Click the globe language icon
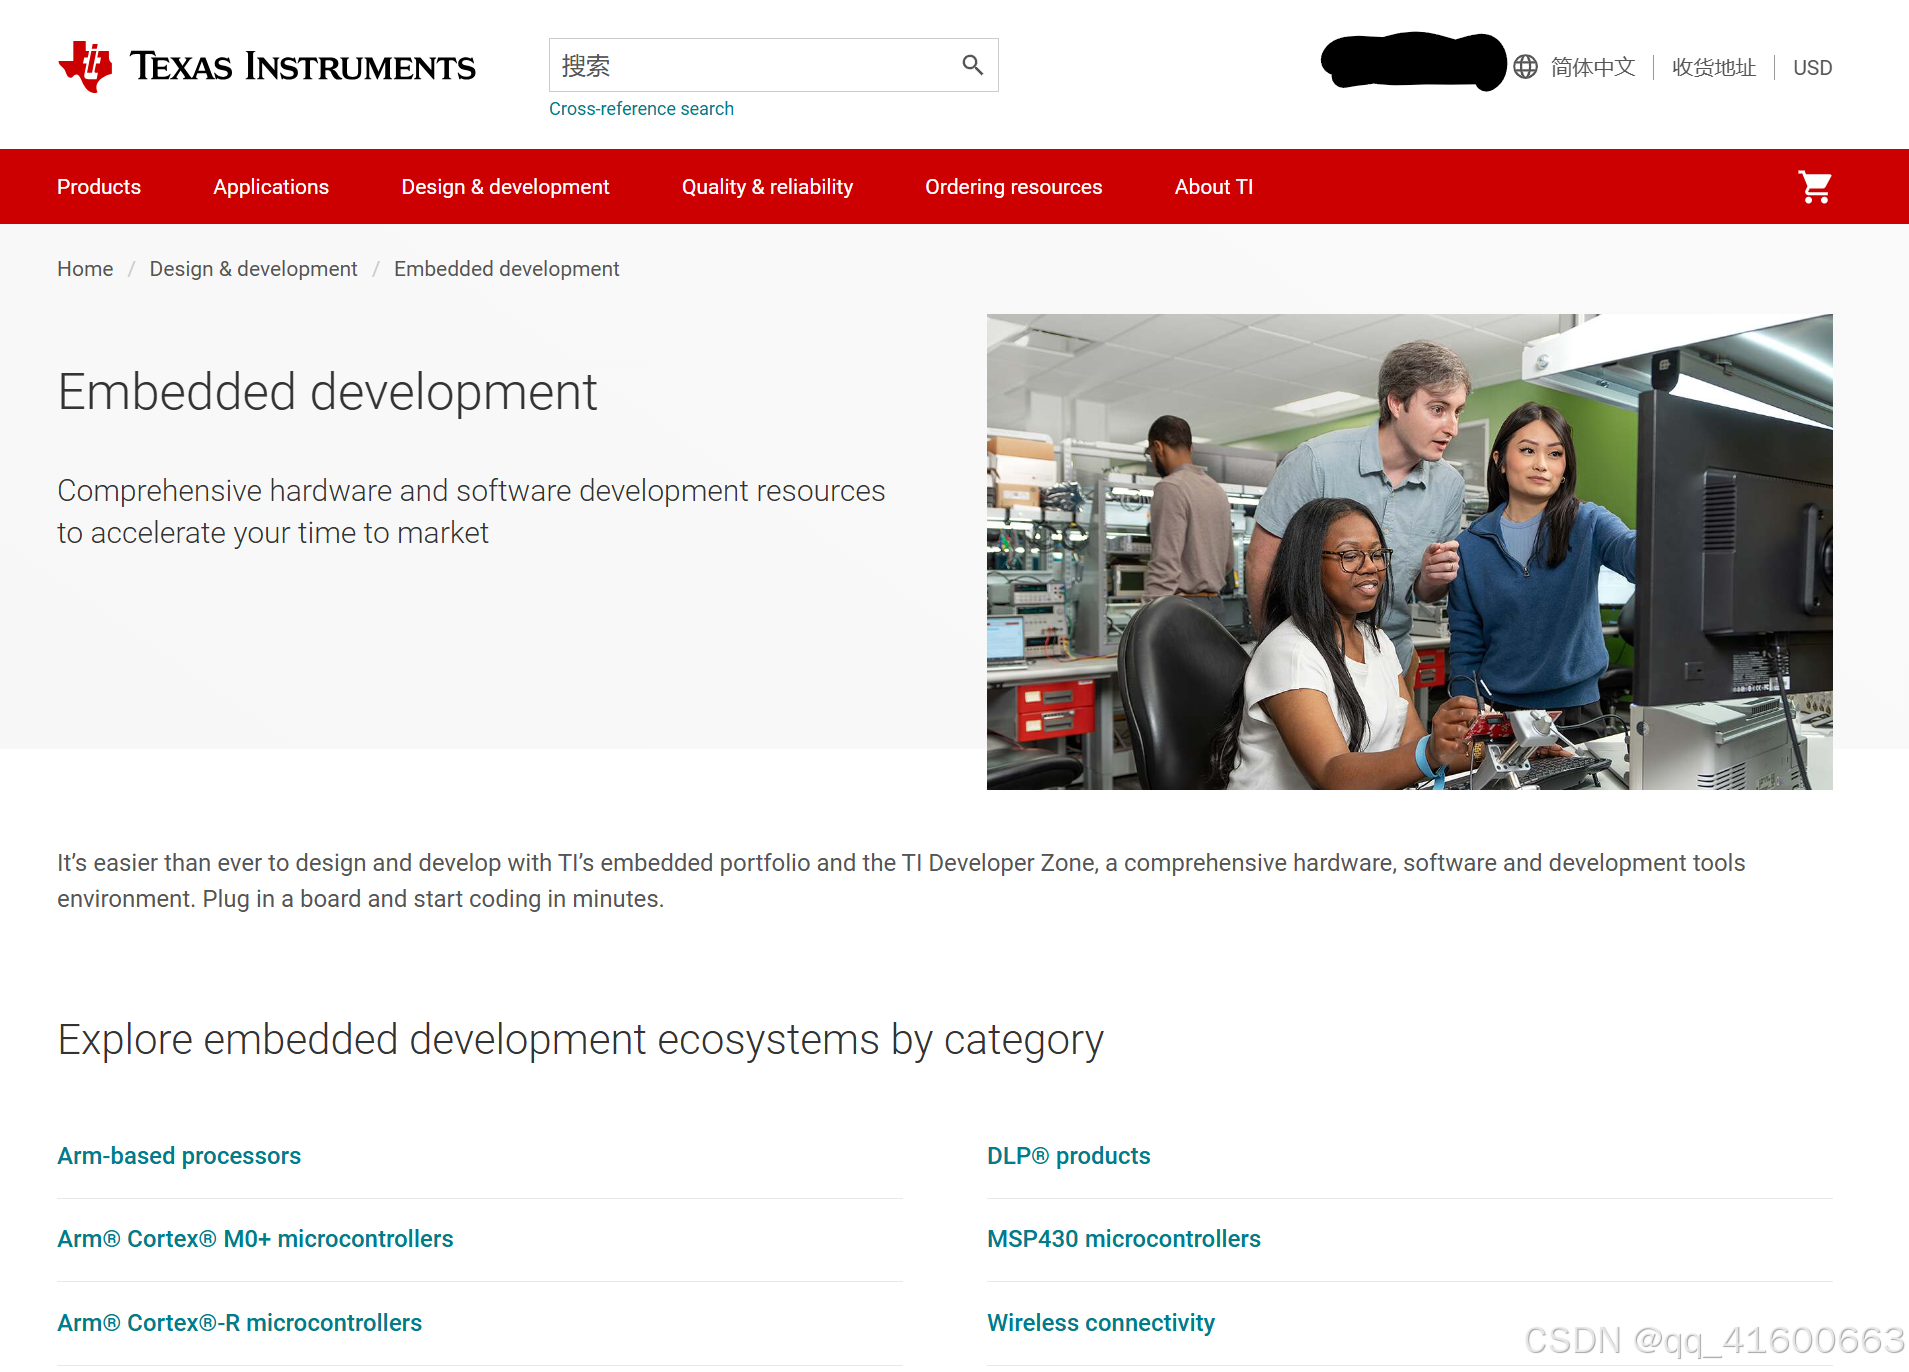1909x1372 pixels. (x=1525, y=67)
